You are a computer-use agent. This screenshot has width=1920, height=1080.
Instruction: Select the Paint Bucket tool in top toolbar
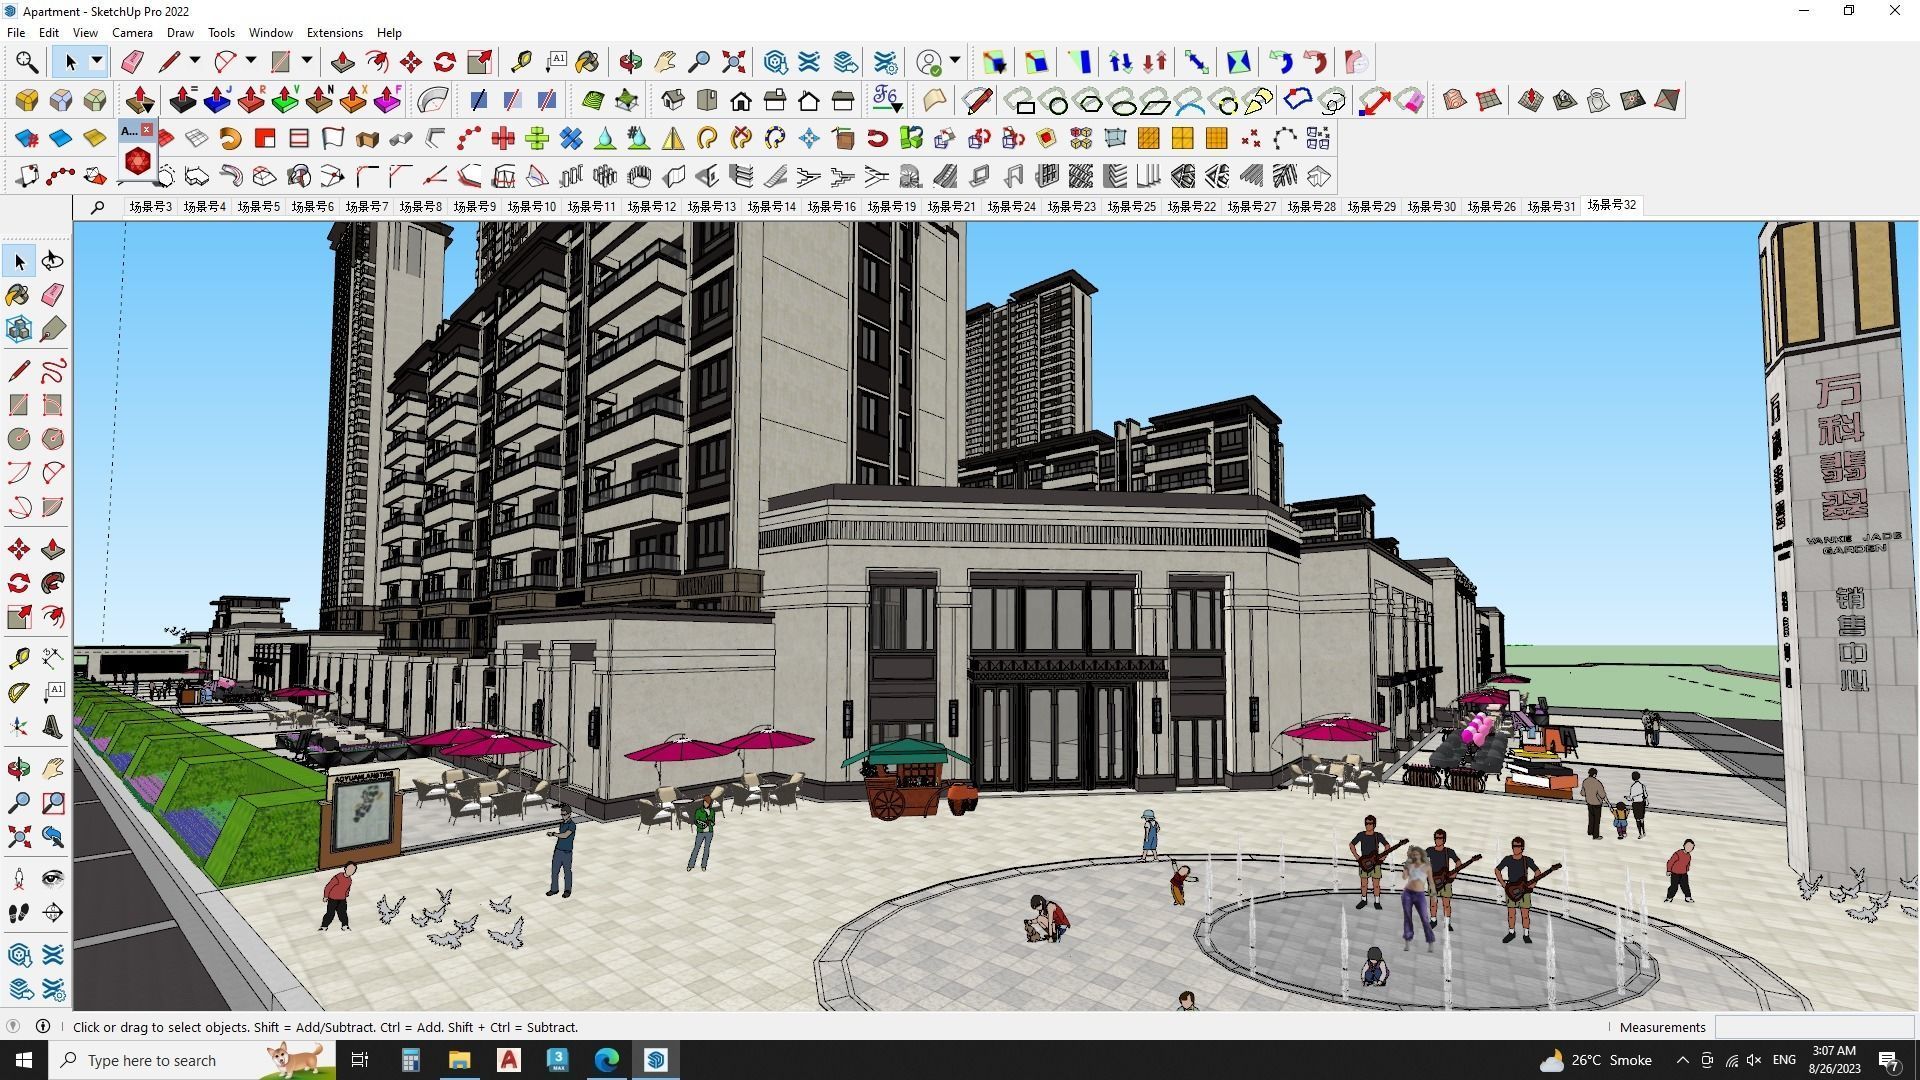coord(587,62)
